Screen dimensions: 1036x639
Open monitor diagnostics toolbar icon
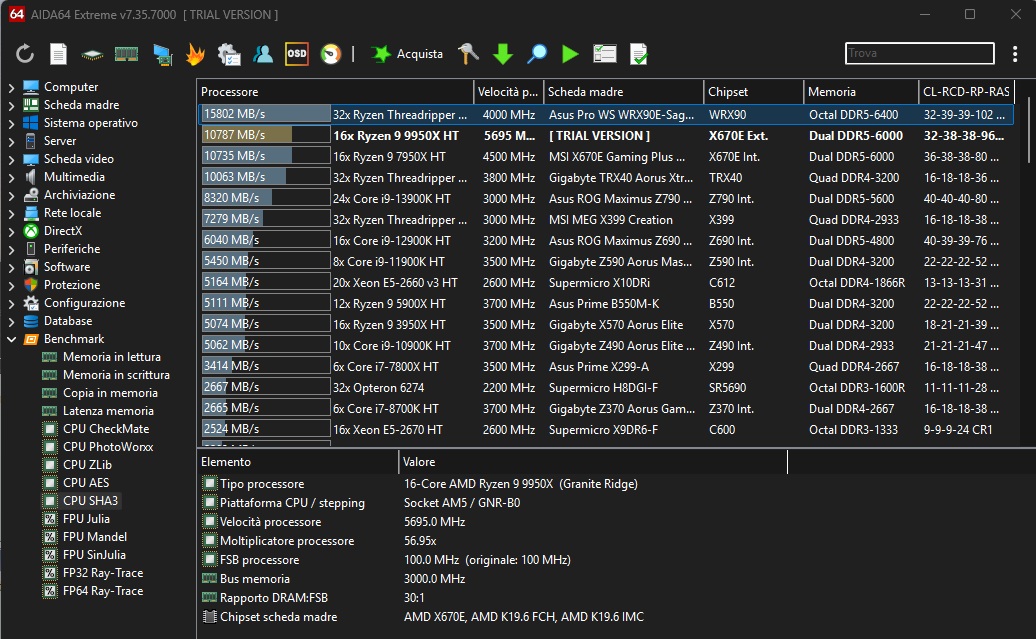tap(162, 54)
